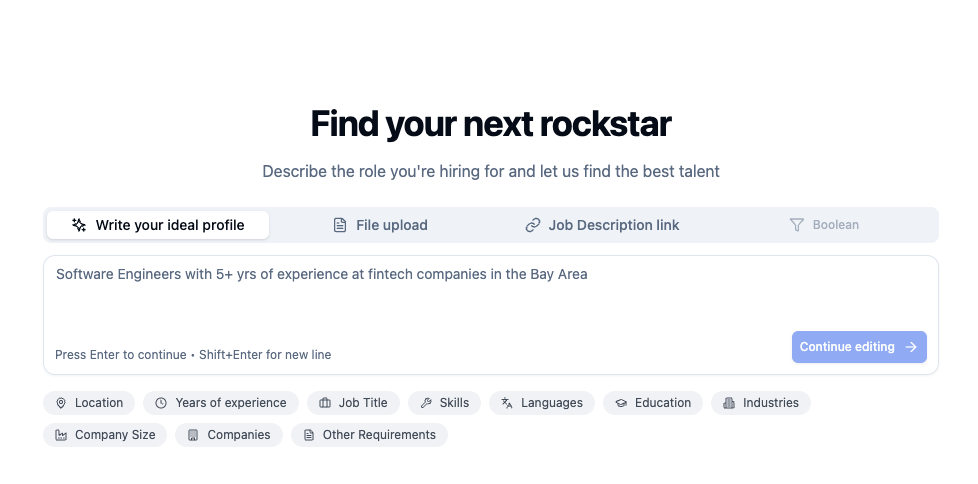The image size is (978, 484).
Task: Click the briefcase icon on Job Title
Action: [x=325, y=403]
